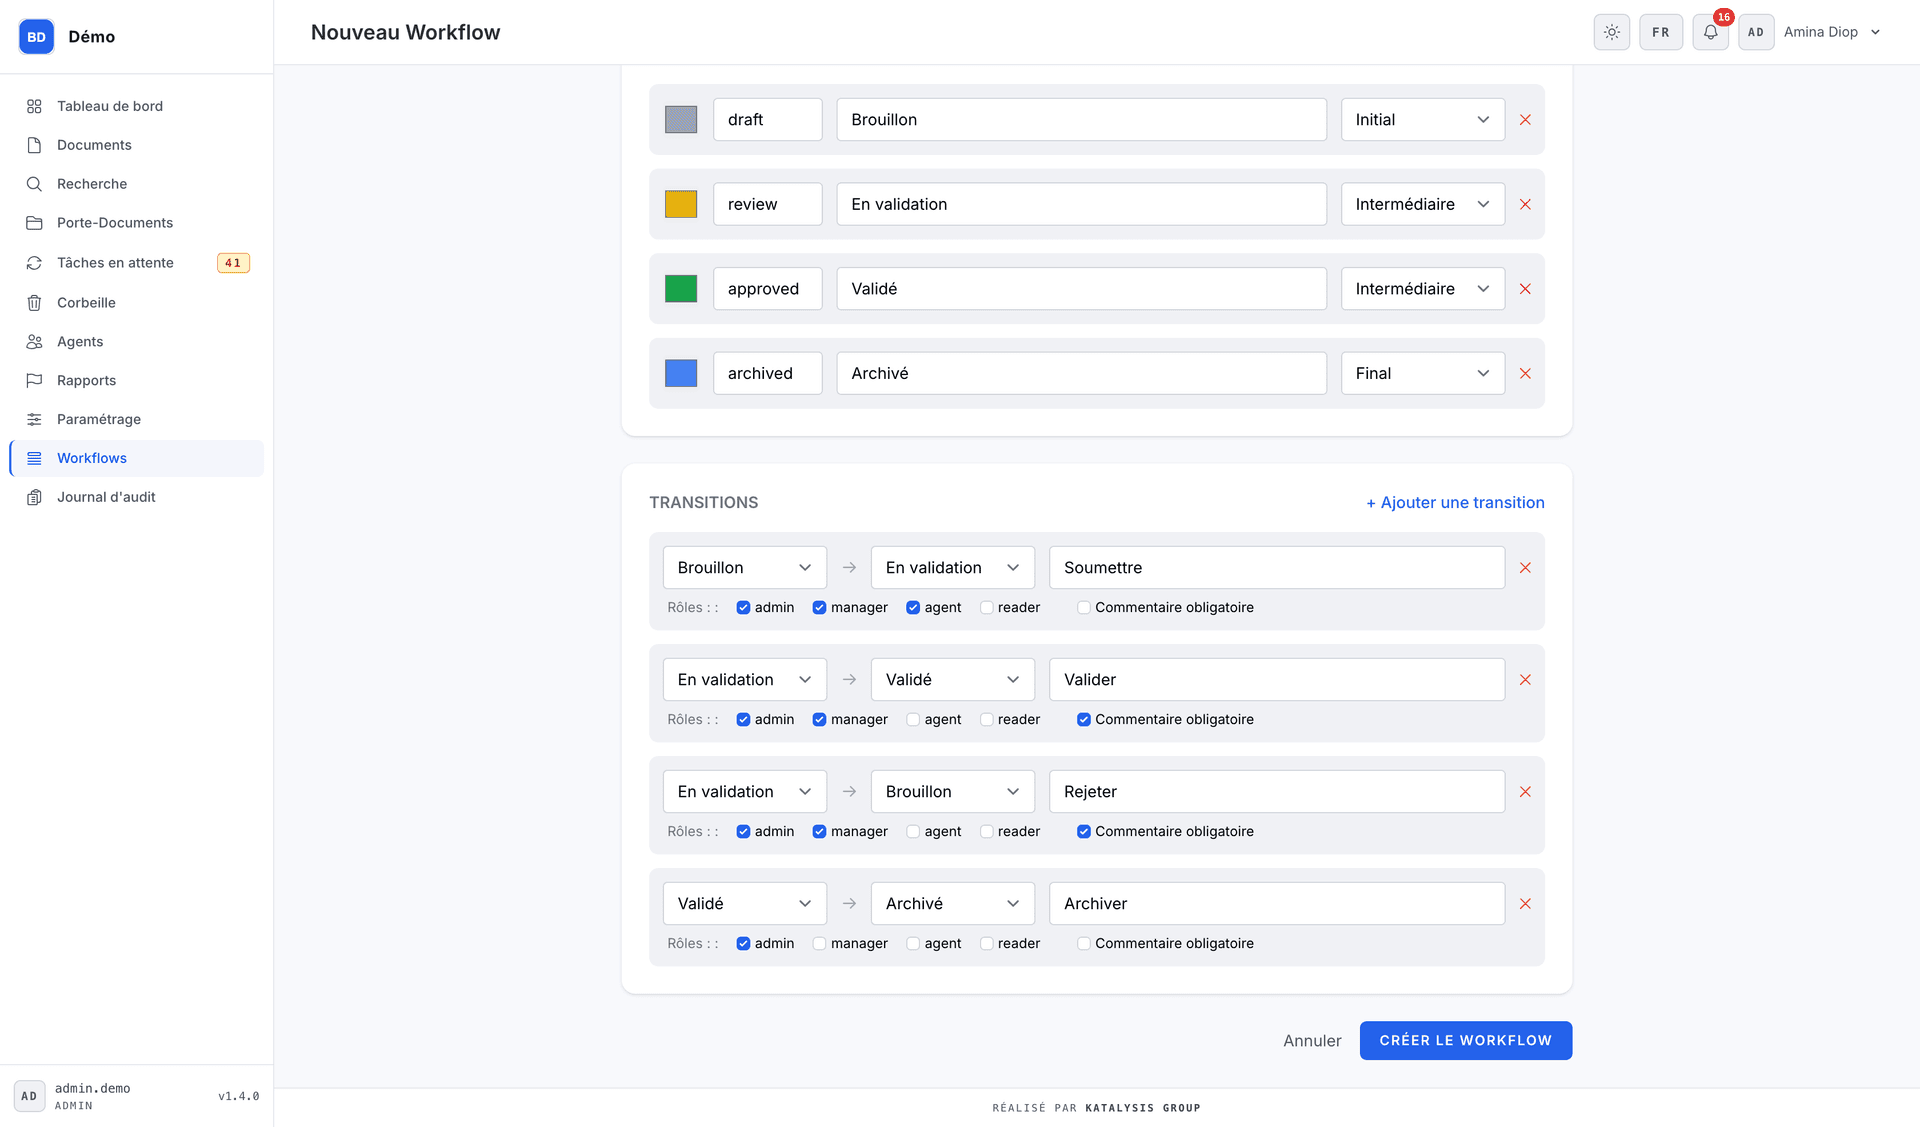Pick color for review state yellow swatch
Image resolution: width=1920 pixels, height=1127 pixels.
click(681, 204)
